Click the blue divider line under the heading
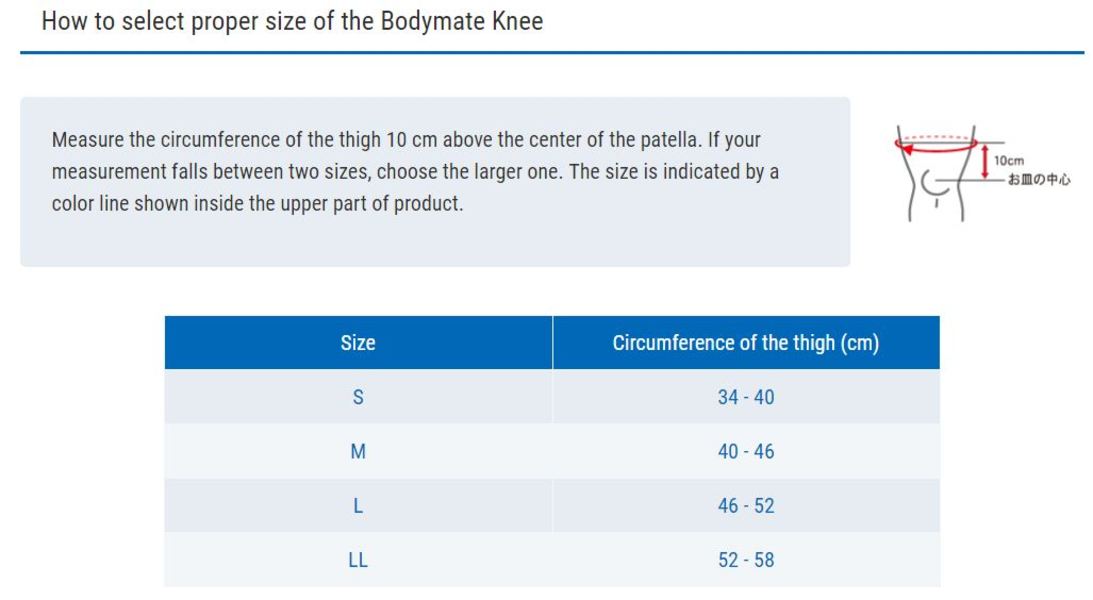Image resolution: width=1093 pixels, height=600 pixels. (551, 52)
